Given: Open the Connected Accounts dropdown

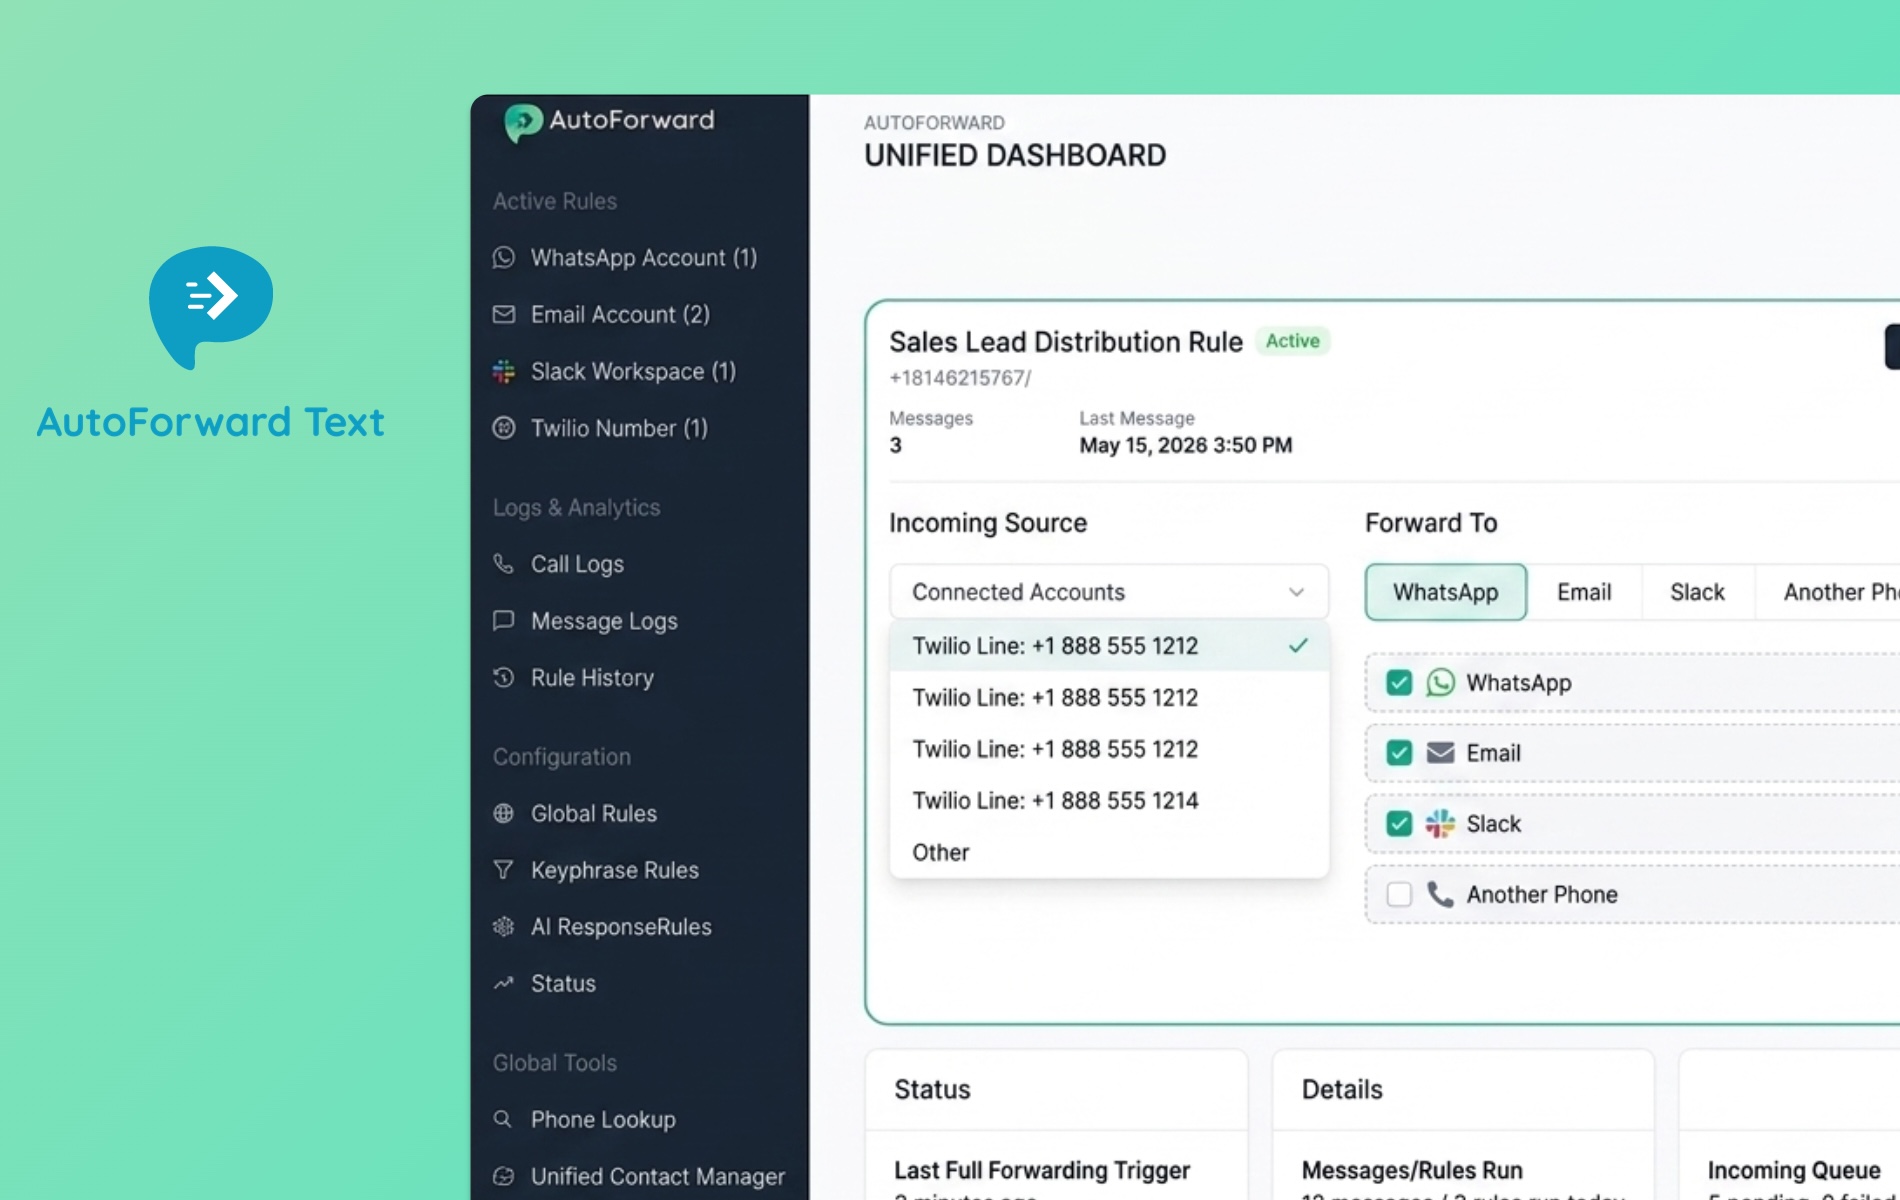Looking at the screenshot, I should [1109, 592].
